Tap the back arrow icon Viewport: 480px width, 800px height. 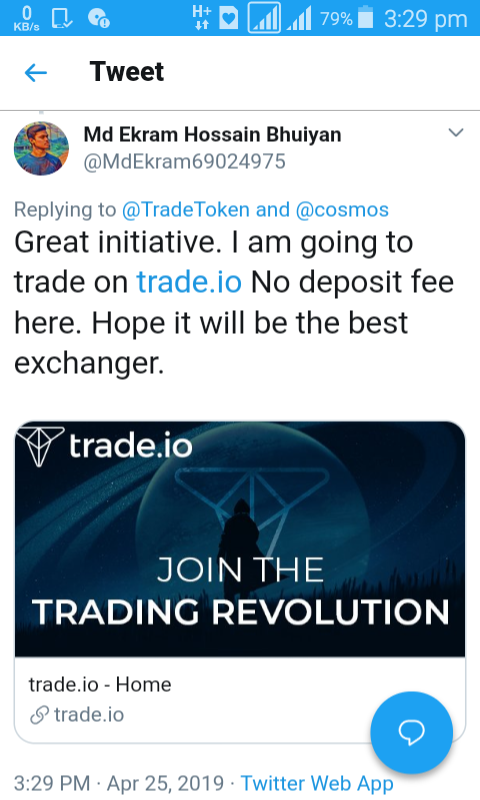click(36, 72)
